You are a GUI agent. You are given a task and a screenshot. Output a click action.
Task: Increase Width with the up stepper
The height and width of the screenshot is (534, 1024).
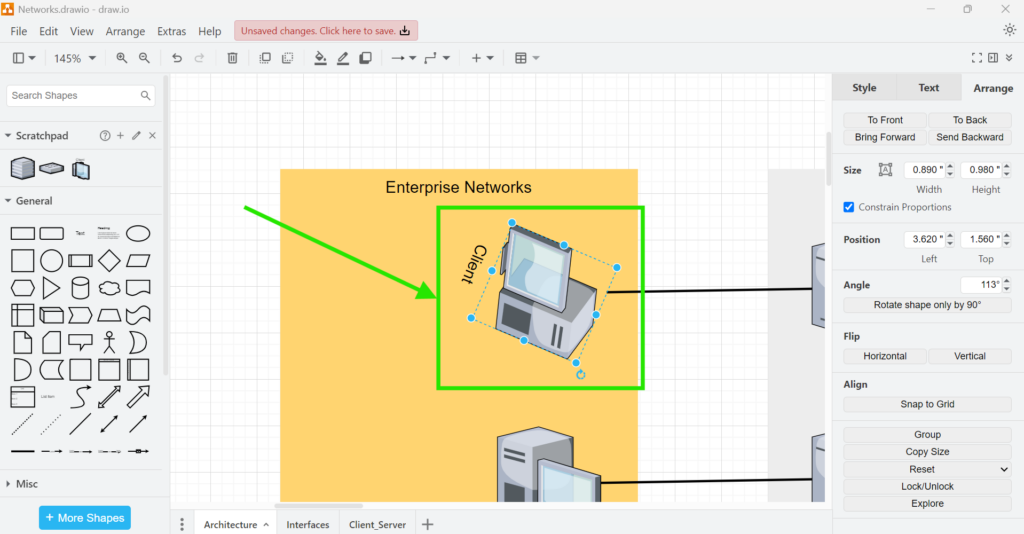click(x=950, y=166)
